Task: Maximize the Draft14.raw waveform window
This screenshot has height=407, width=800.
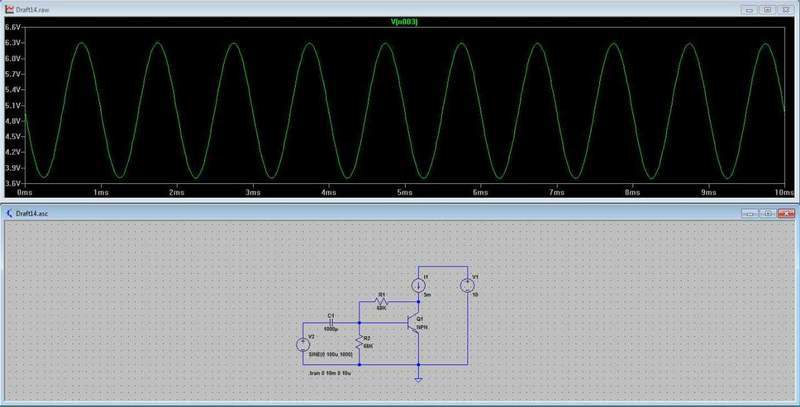Action: tap(767, 8)
